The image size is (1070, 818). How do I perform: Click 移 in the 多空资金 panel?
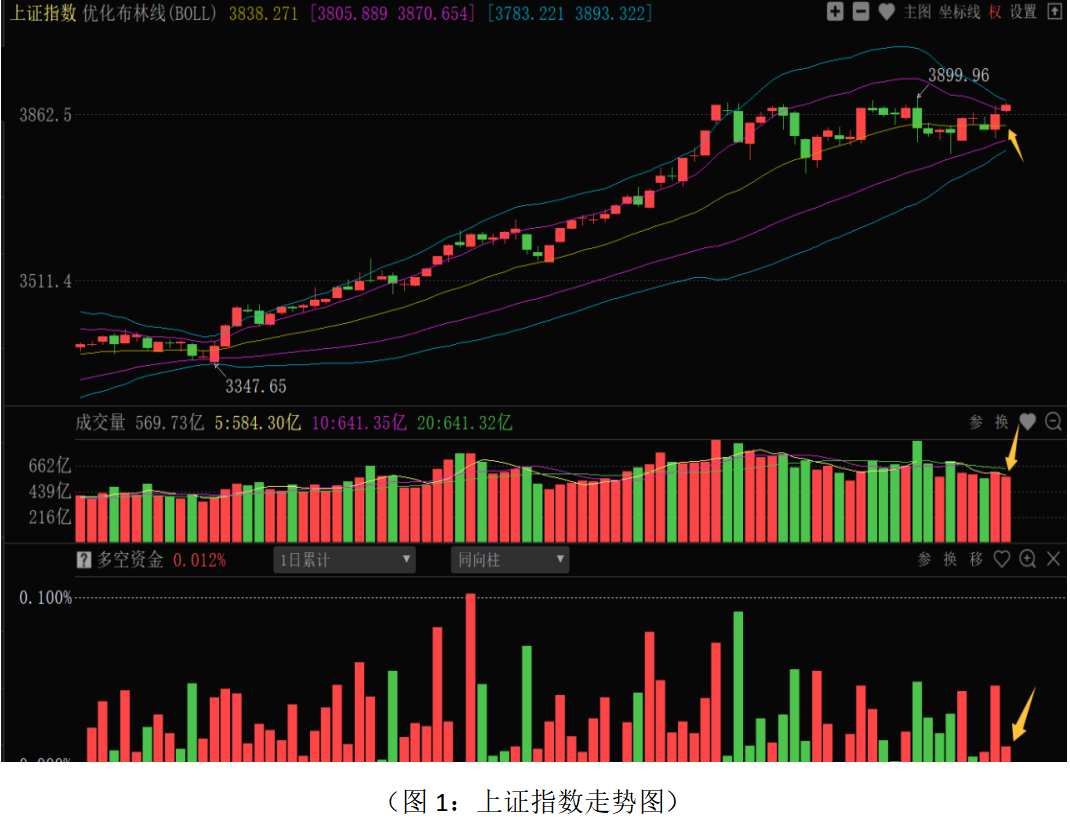976,560
